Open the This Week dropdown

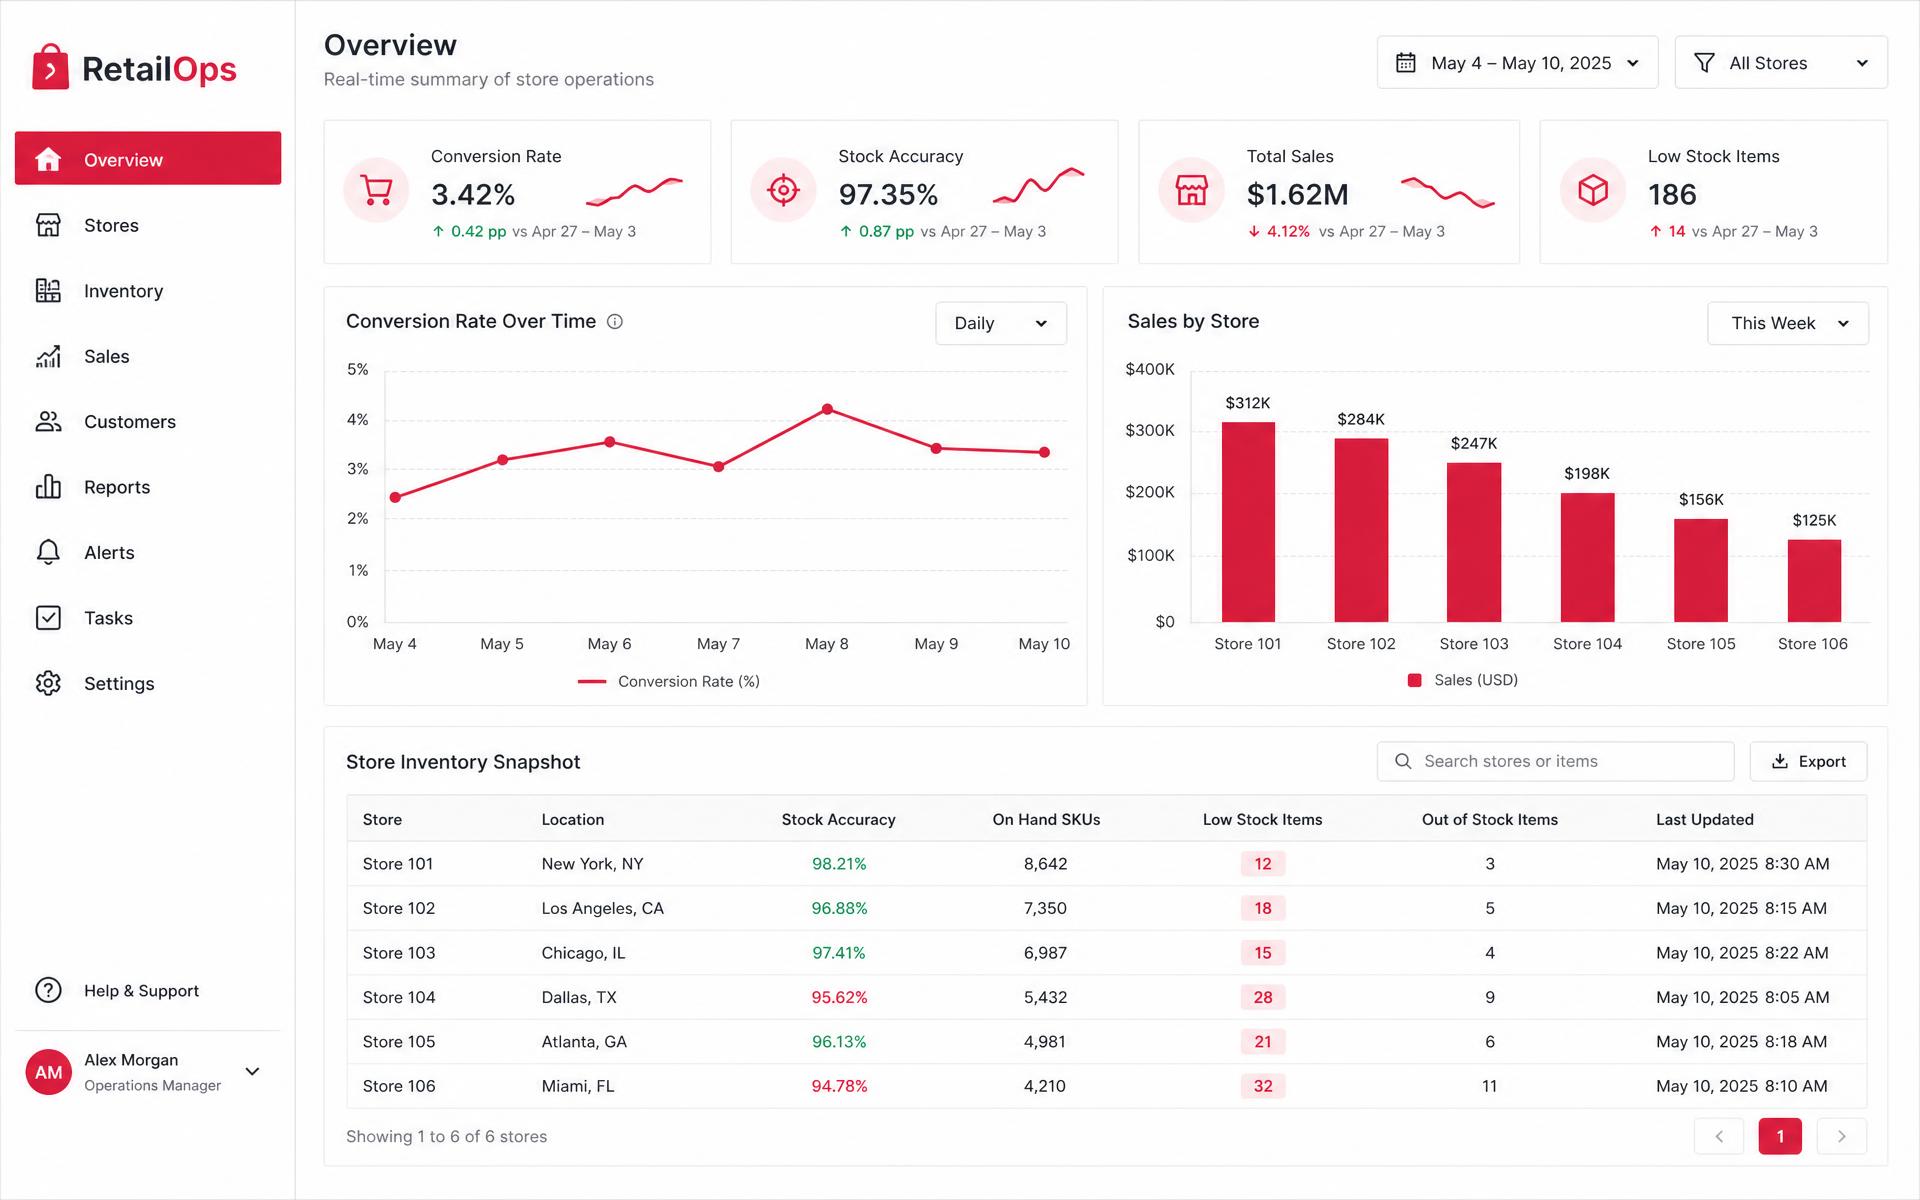click(1788, 323)
